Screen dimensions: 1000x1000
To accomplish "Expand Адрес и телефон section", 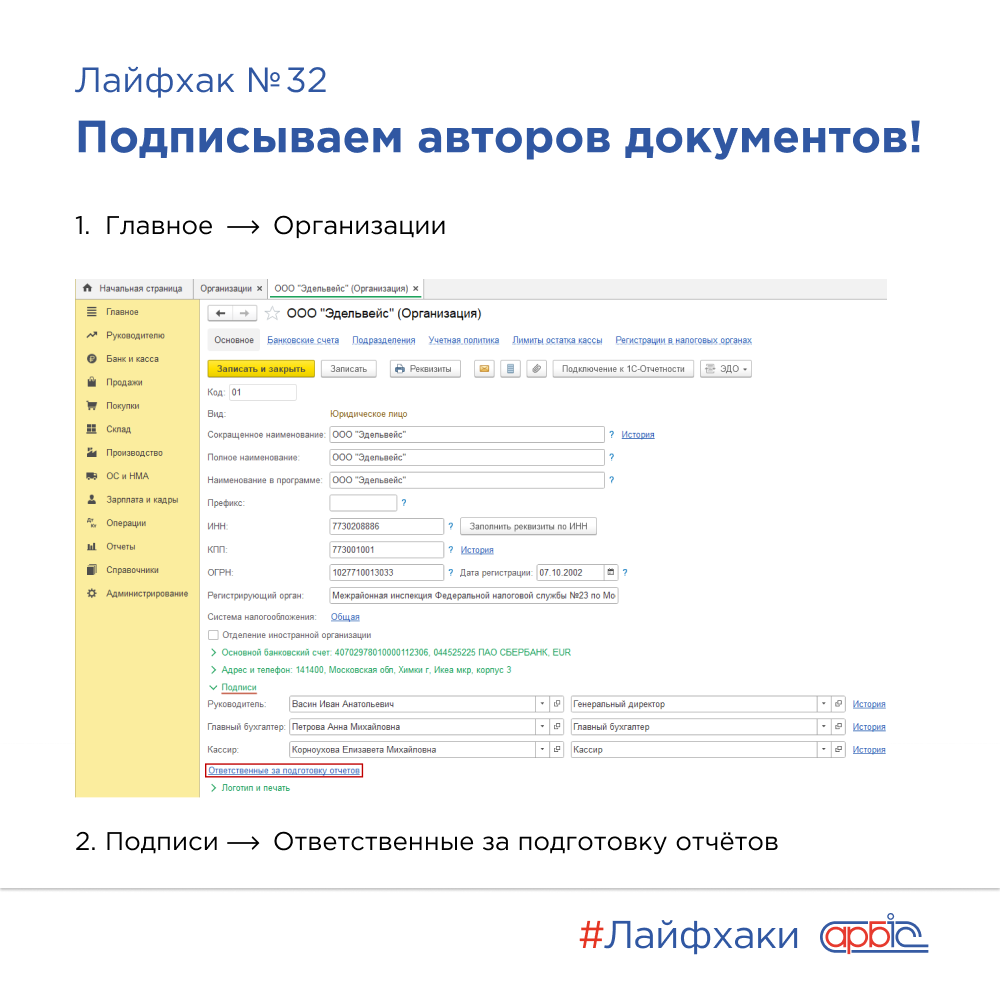I will tap(214, 670).
